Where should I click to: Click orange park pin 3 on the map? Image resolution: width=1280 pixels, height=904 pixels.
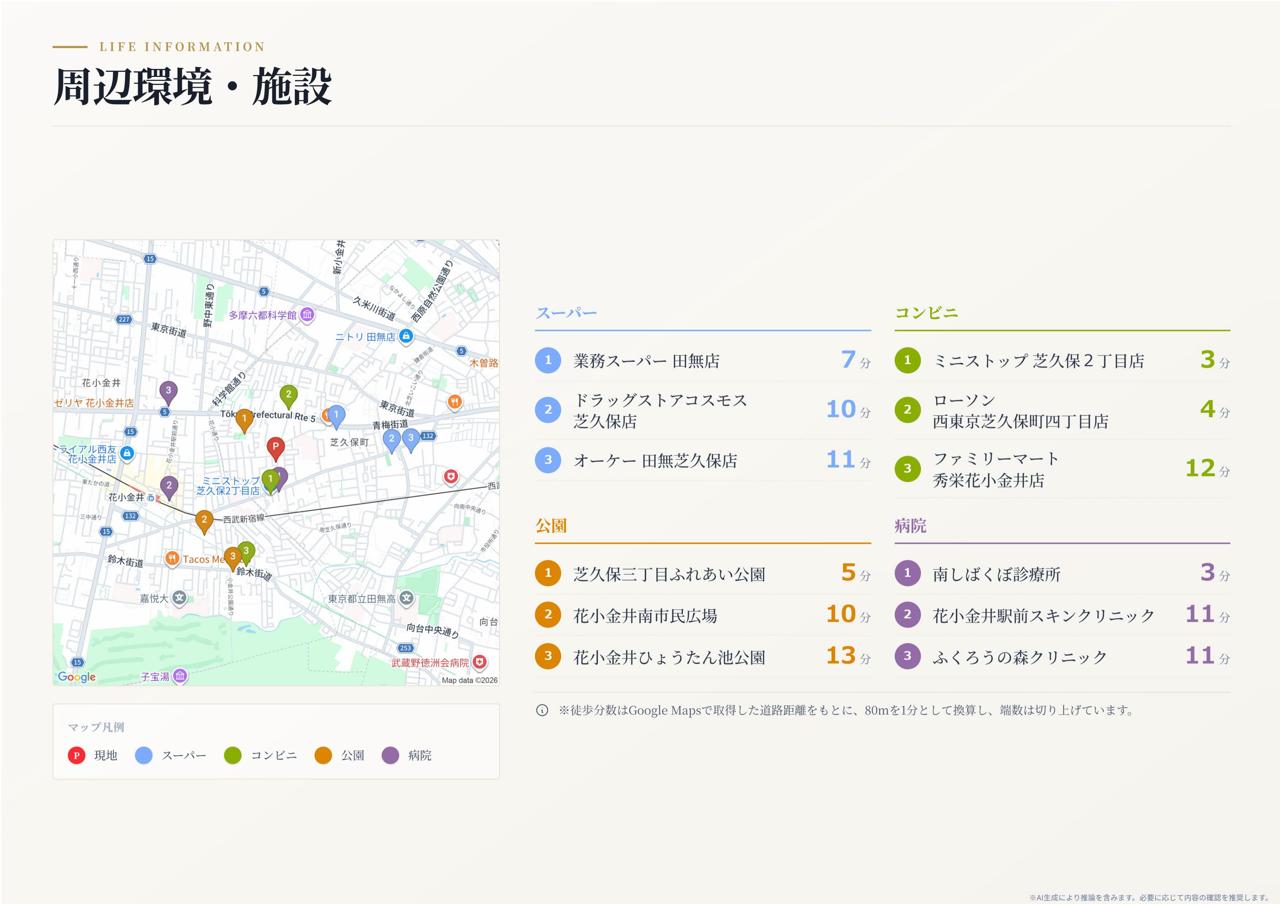tap(232, 558)
